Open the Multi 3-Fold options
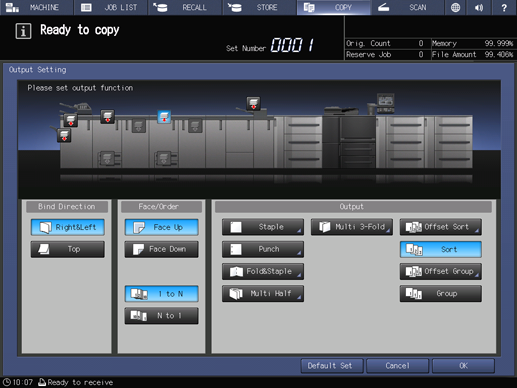517x388 pixels. pyautogui.click(x=352, y=227)
